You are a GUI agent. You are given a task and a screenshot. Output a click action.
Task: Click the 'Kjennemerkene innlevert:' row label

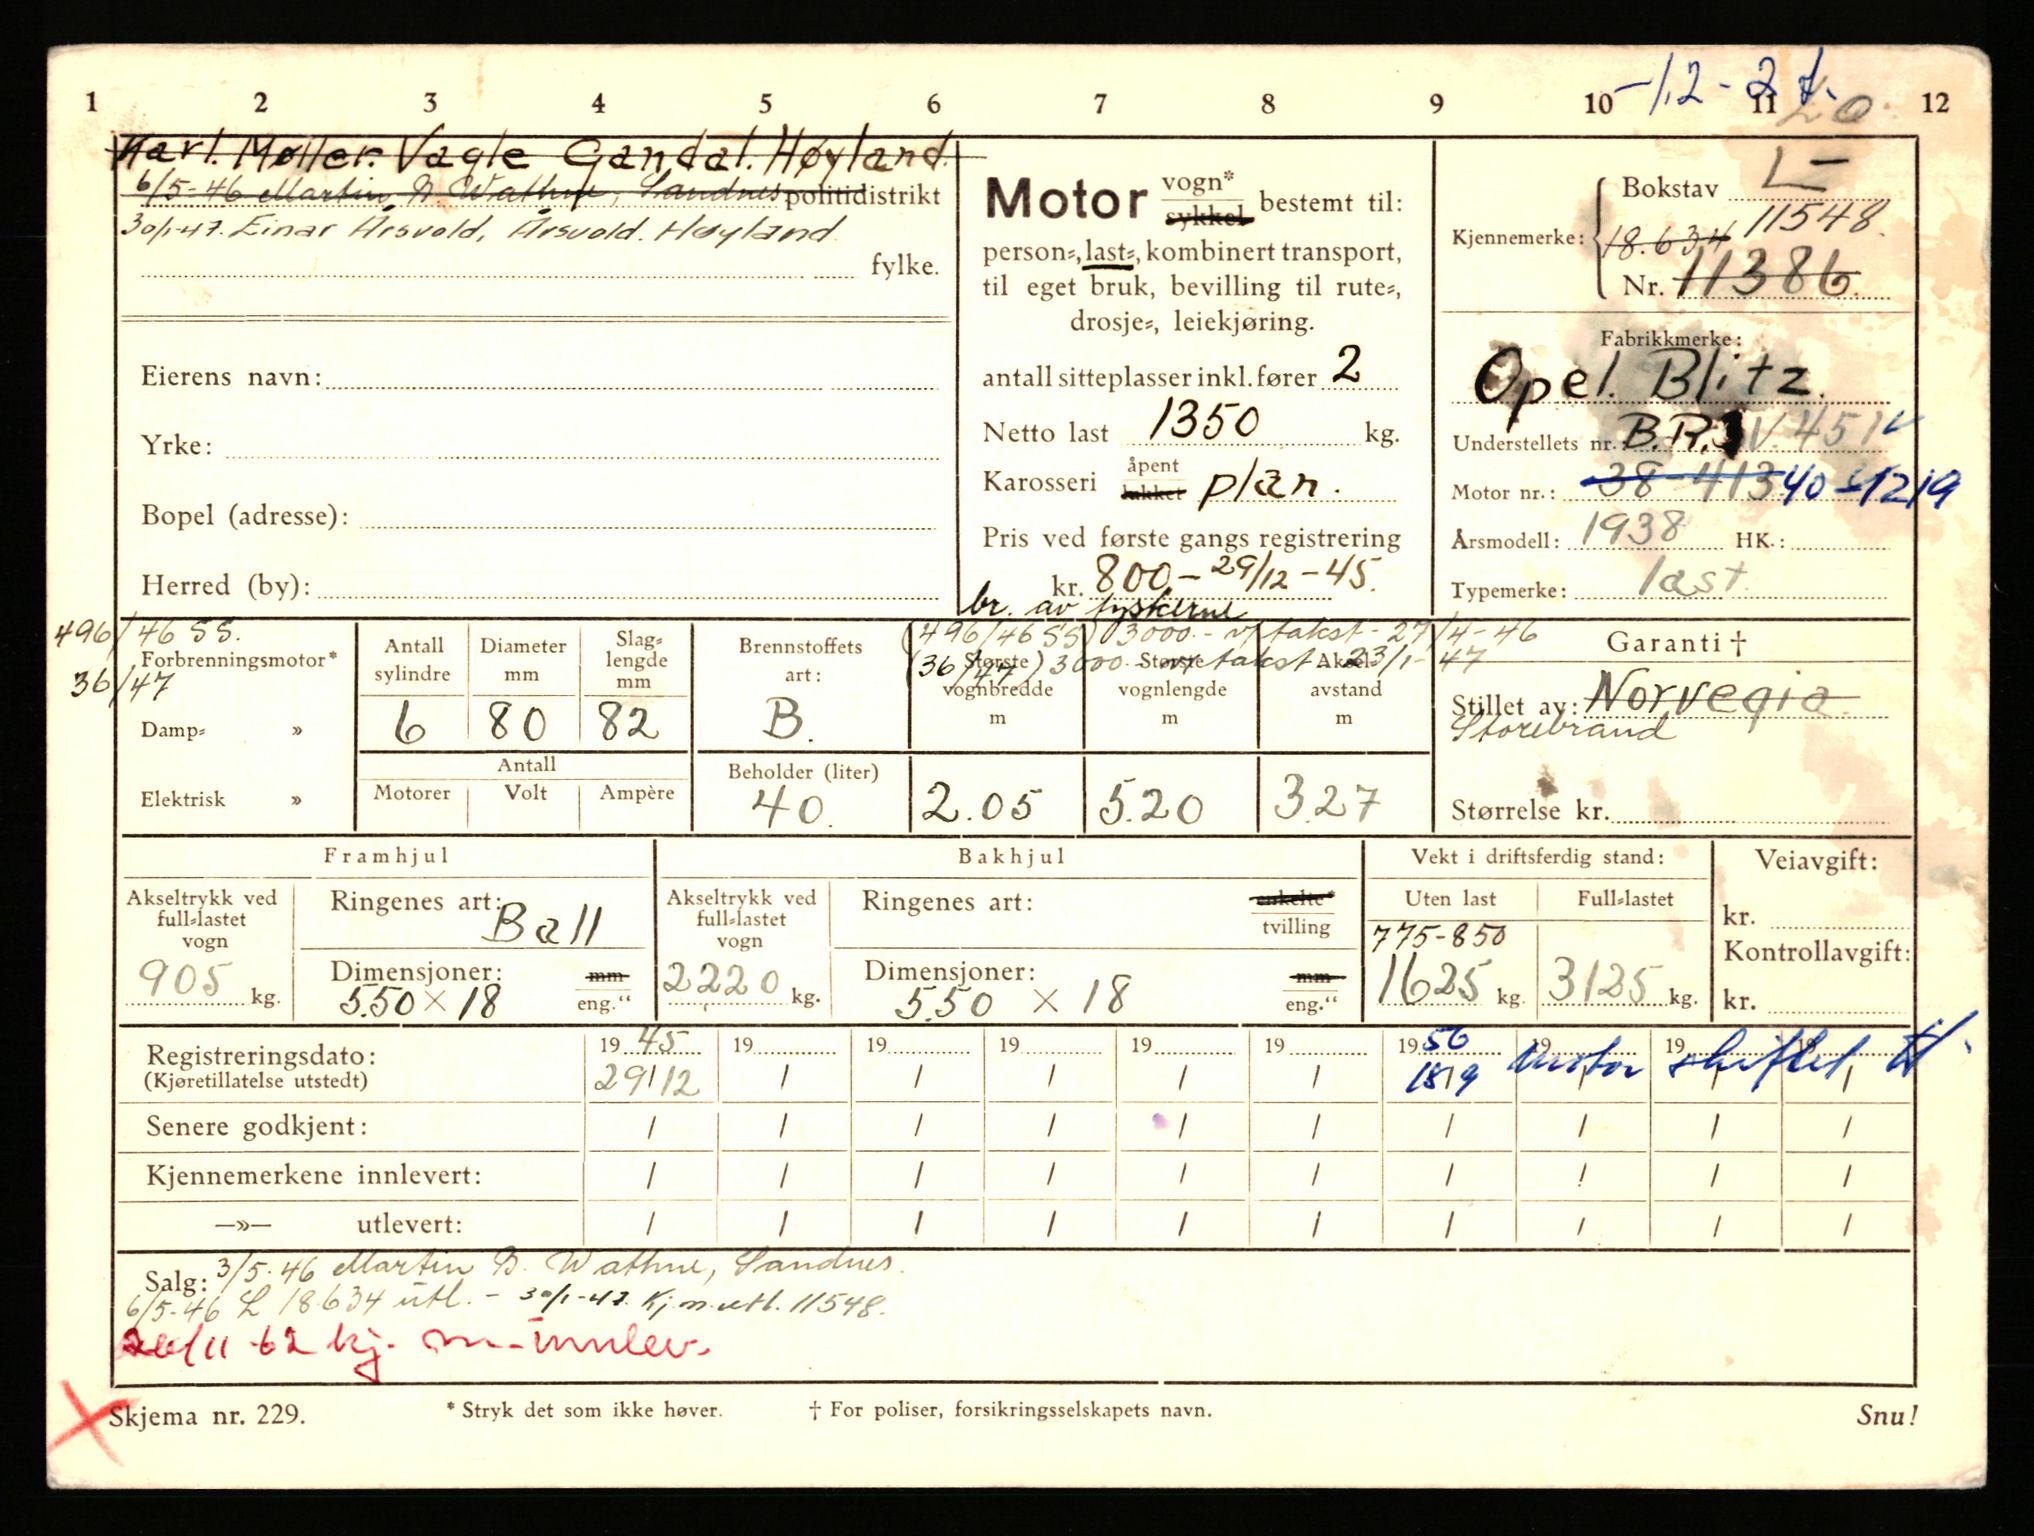tap(314, 1175)
